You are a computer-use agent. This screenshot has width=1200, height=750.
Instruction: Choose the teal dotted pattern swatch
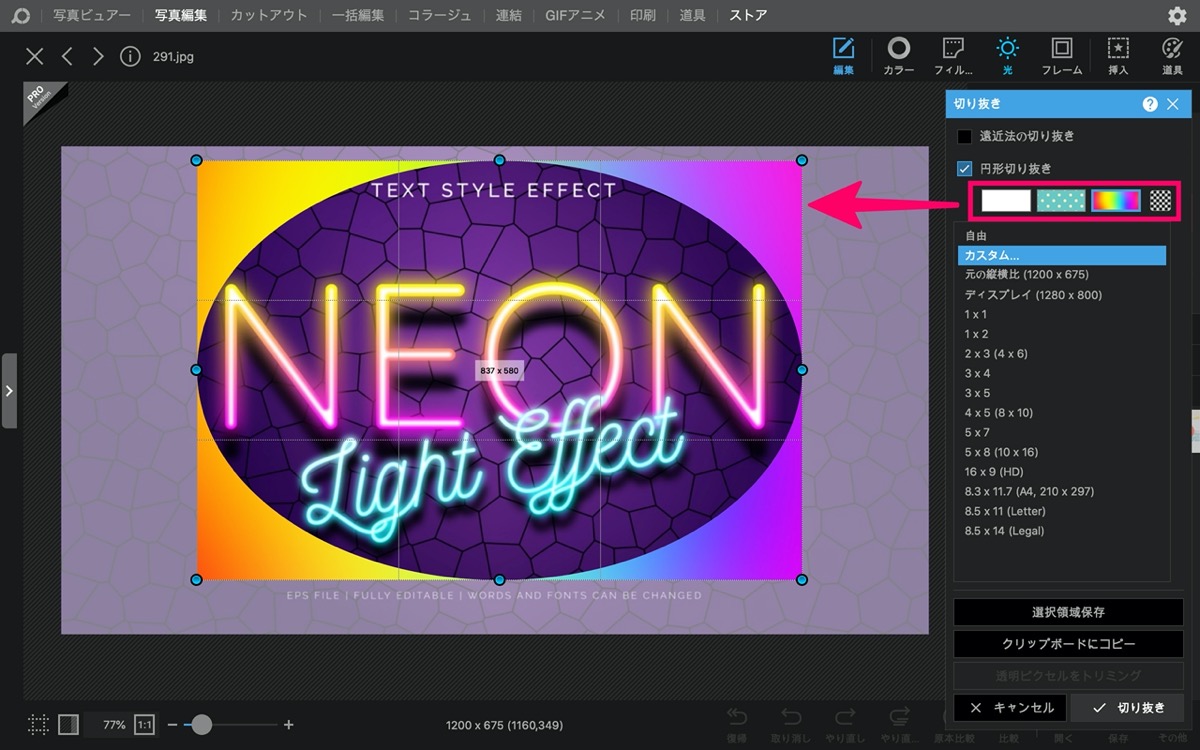click(x=1061, y=200)
